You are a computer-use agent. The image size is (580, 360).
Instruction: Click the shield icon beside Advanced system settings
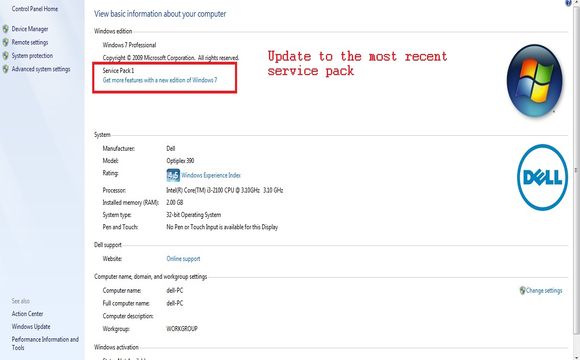click(x=5, y=69)
